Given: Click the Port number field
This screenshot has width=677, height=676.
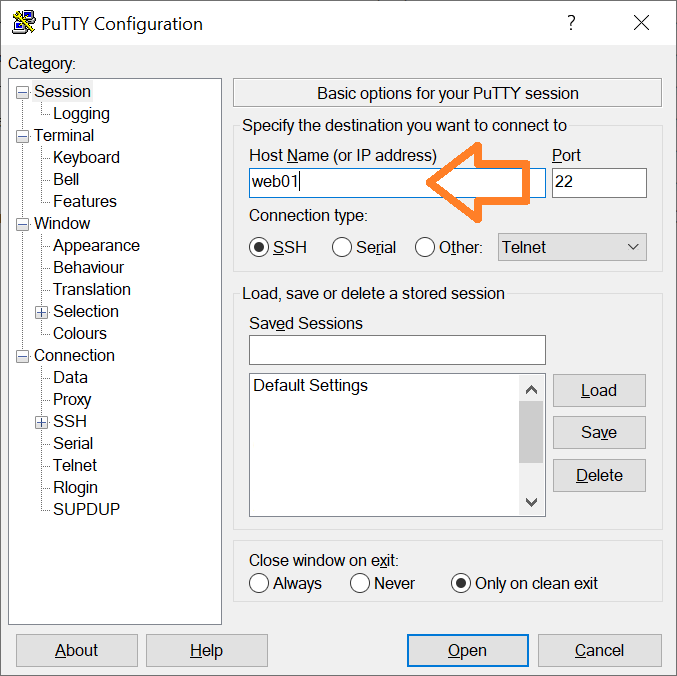Looking at the screenshot, I should click(x=599, y=183).
